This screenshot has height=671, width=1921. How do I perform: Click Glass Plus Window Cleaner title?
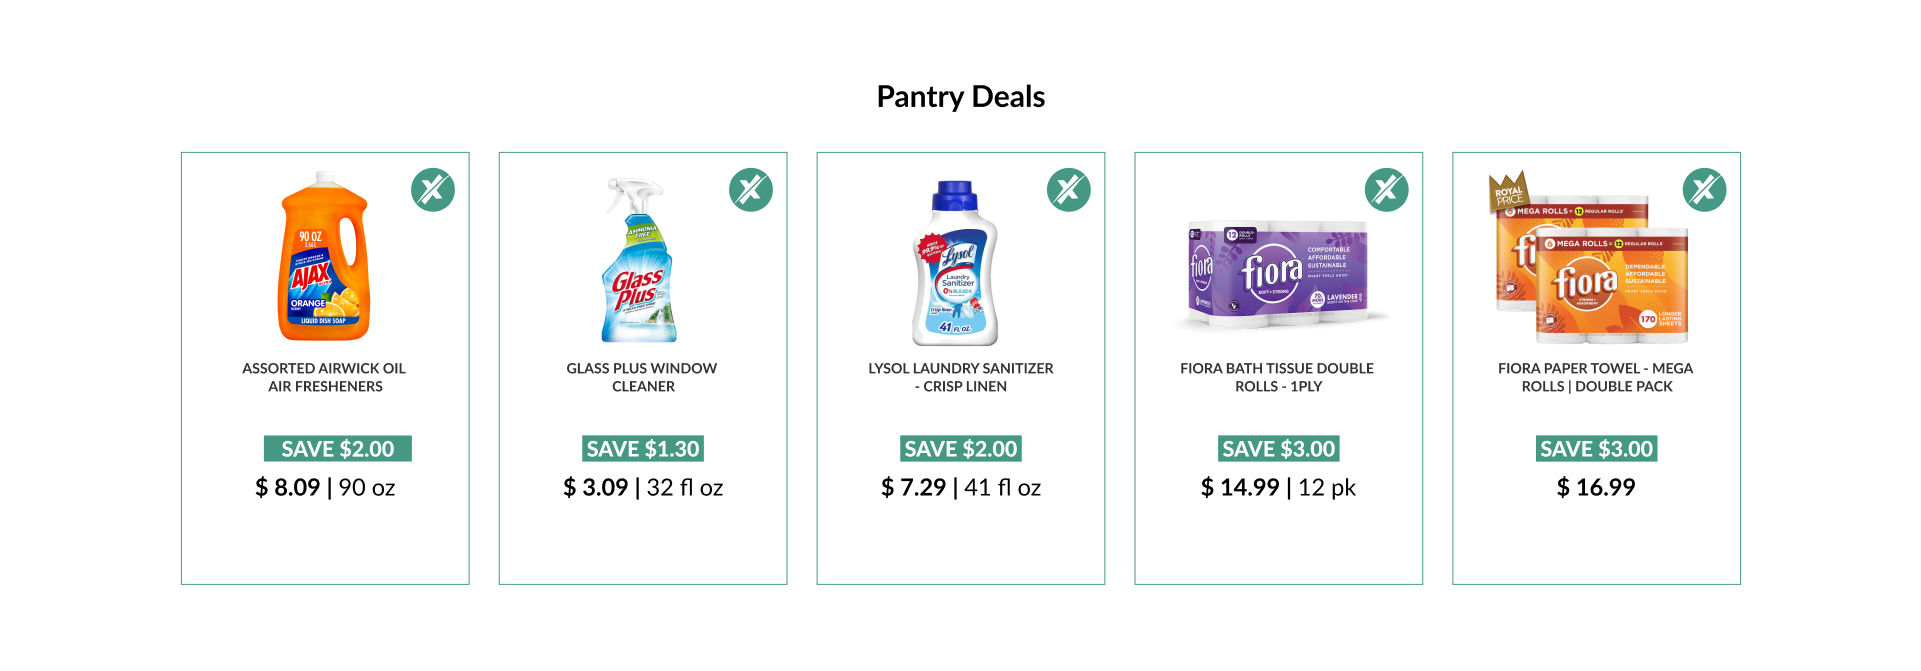[642, 377]
